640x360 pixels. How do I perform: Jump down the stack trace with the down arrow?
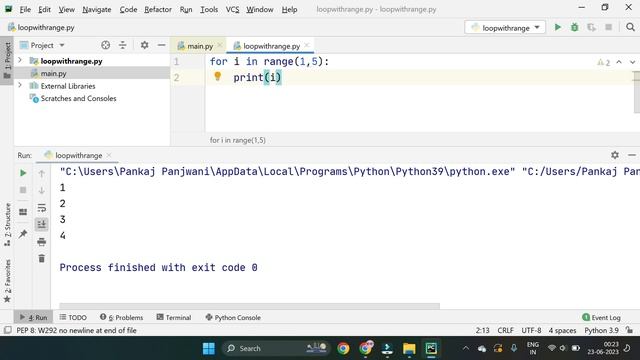[42, 191]
